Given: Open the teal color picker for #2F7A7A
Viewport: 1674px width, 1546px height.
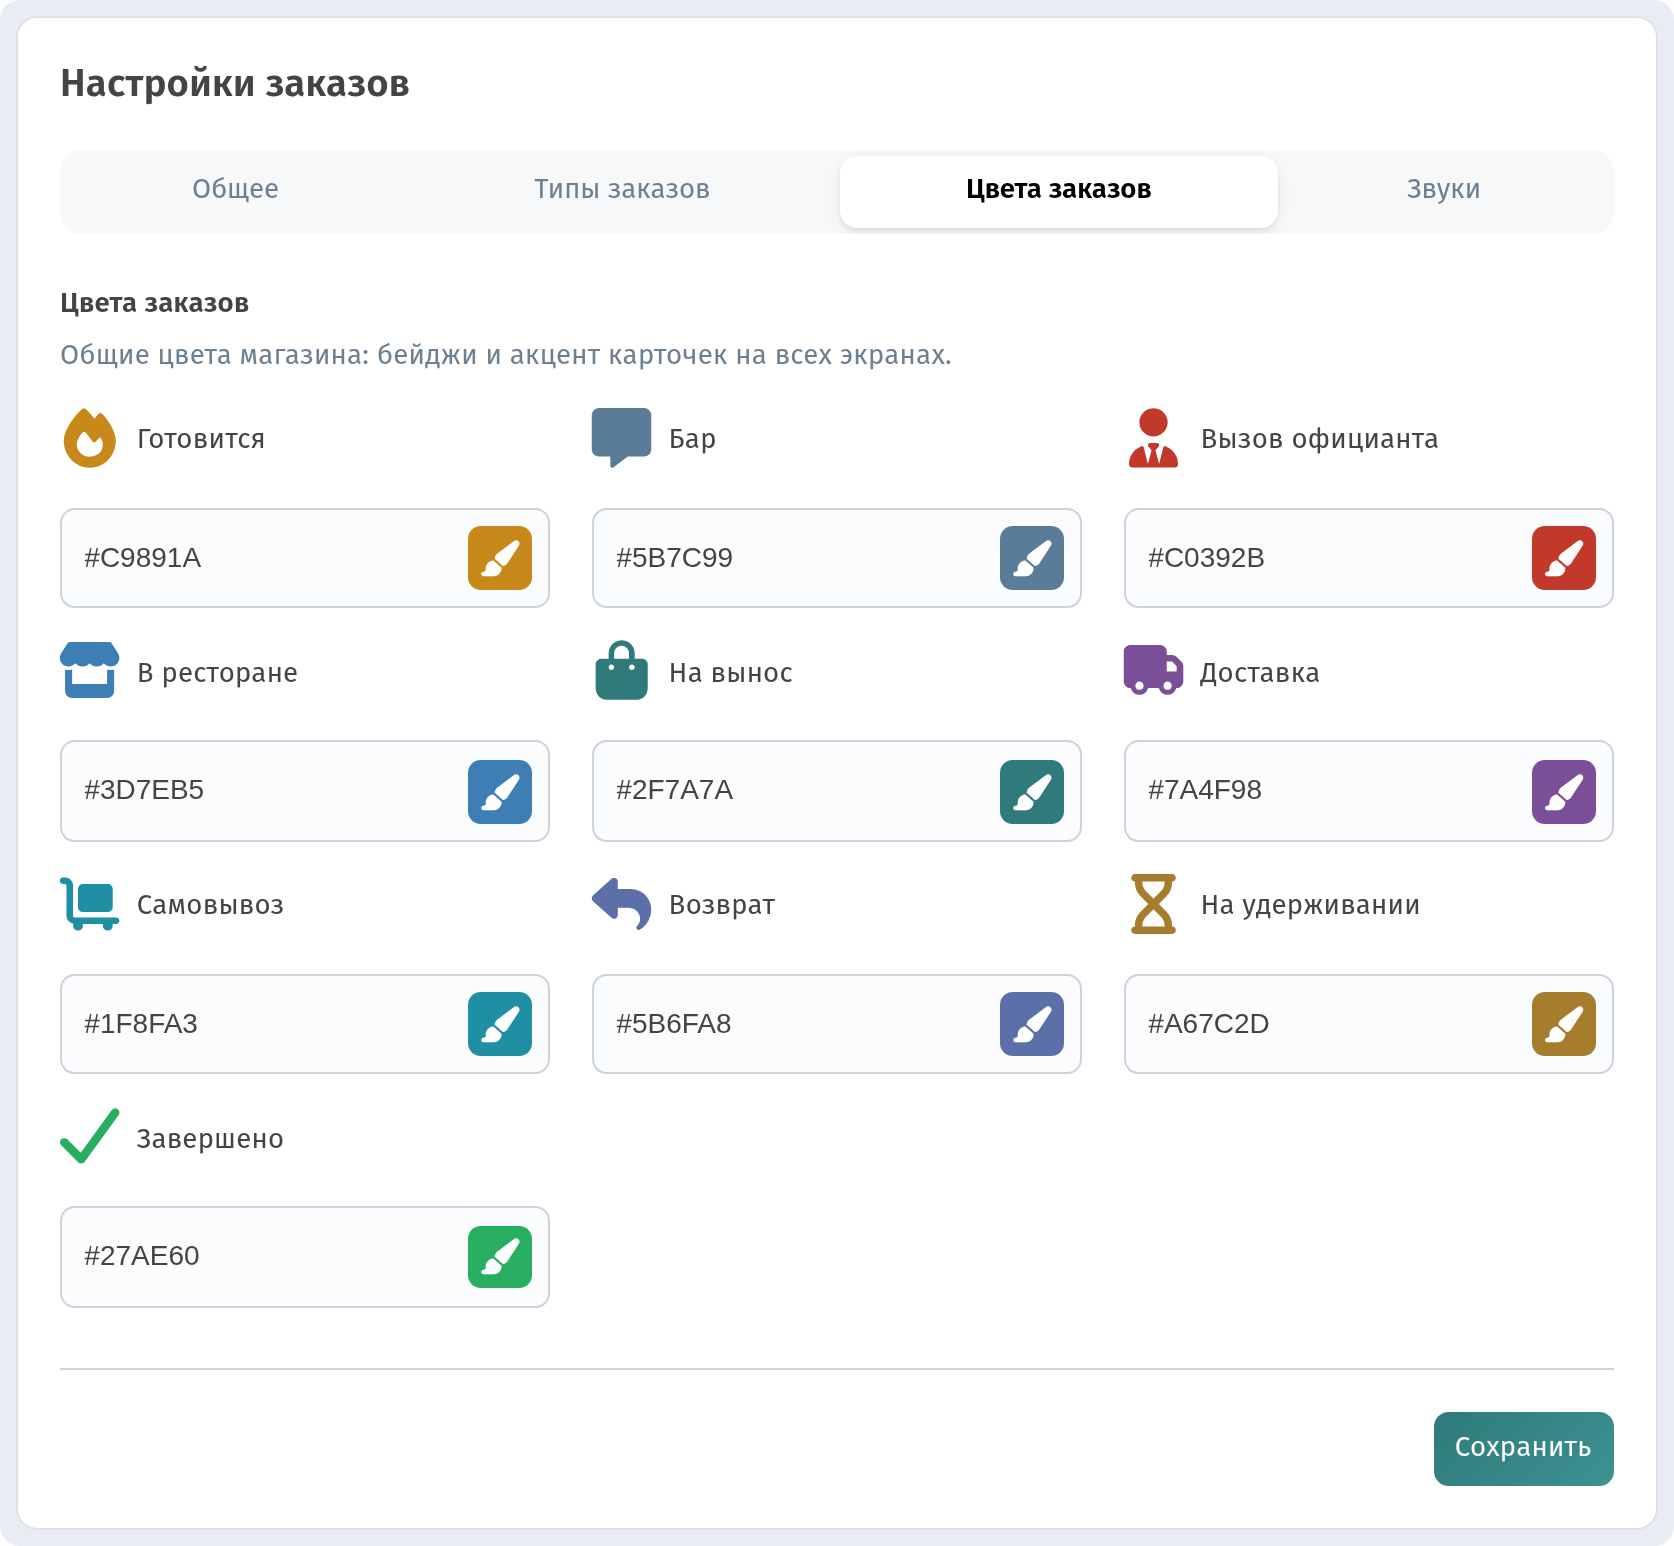Looking at the screenshot, I should click(1032, 792).
